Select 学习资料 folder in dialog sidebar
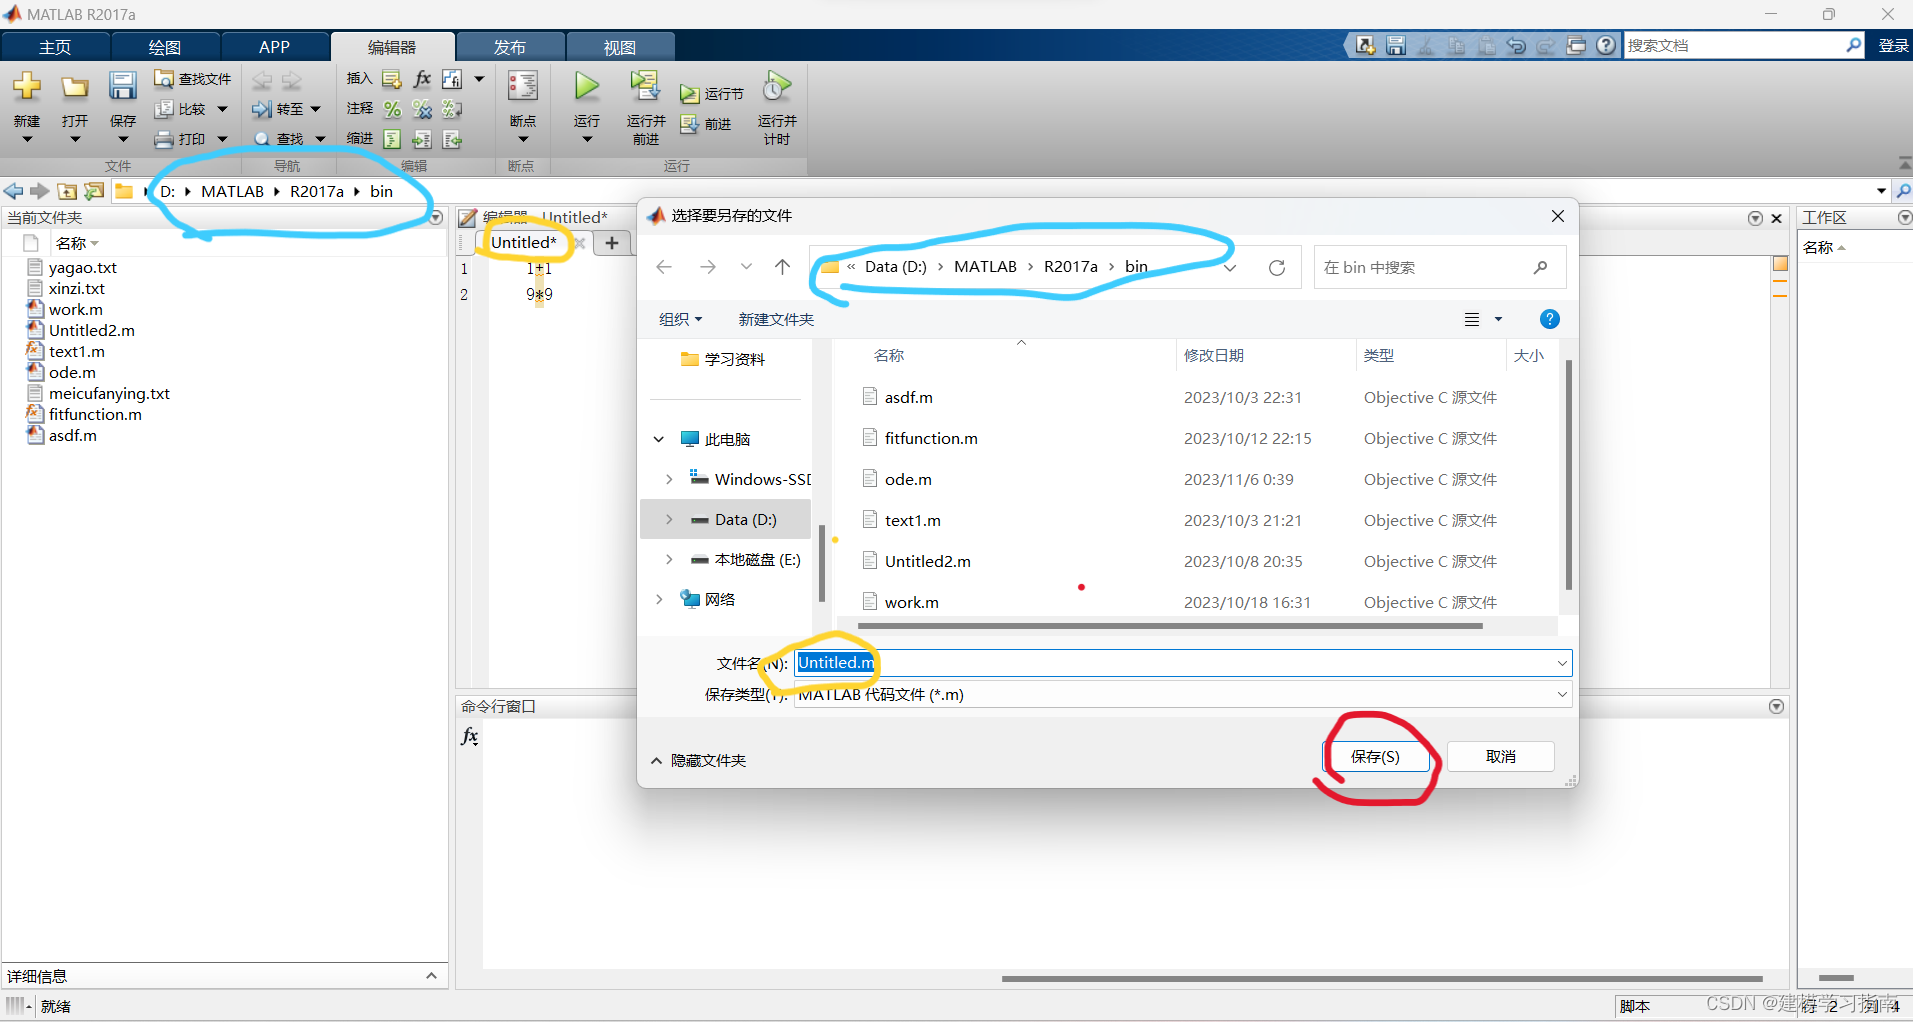The image size is (1913, 1022). 734,359
